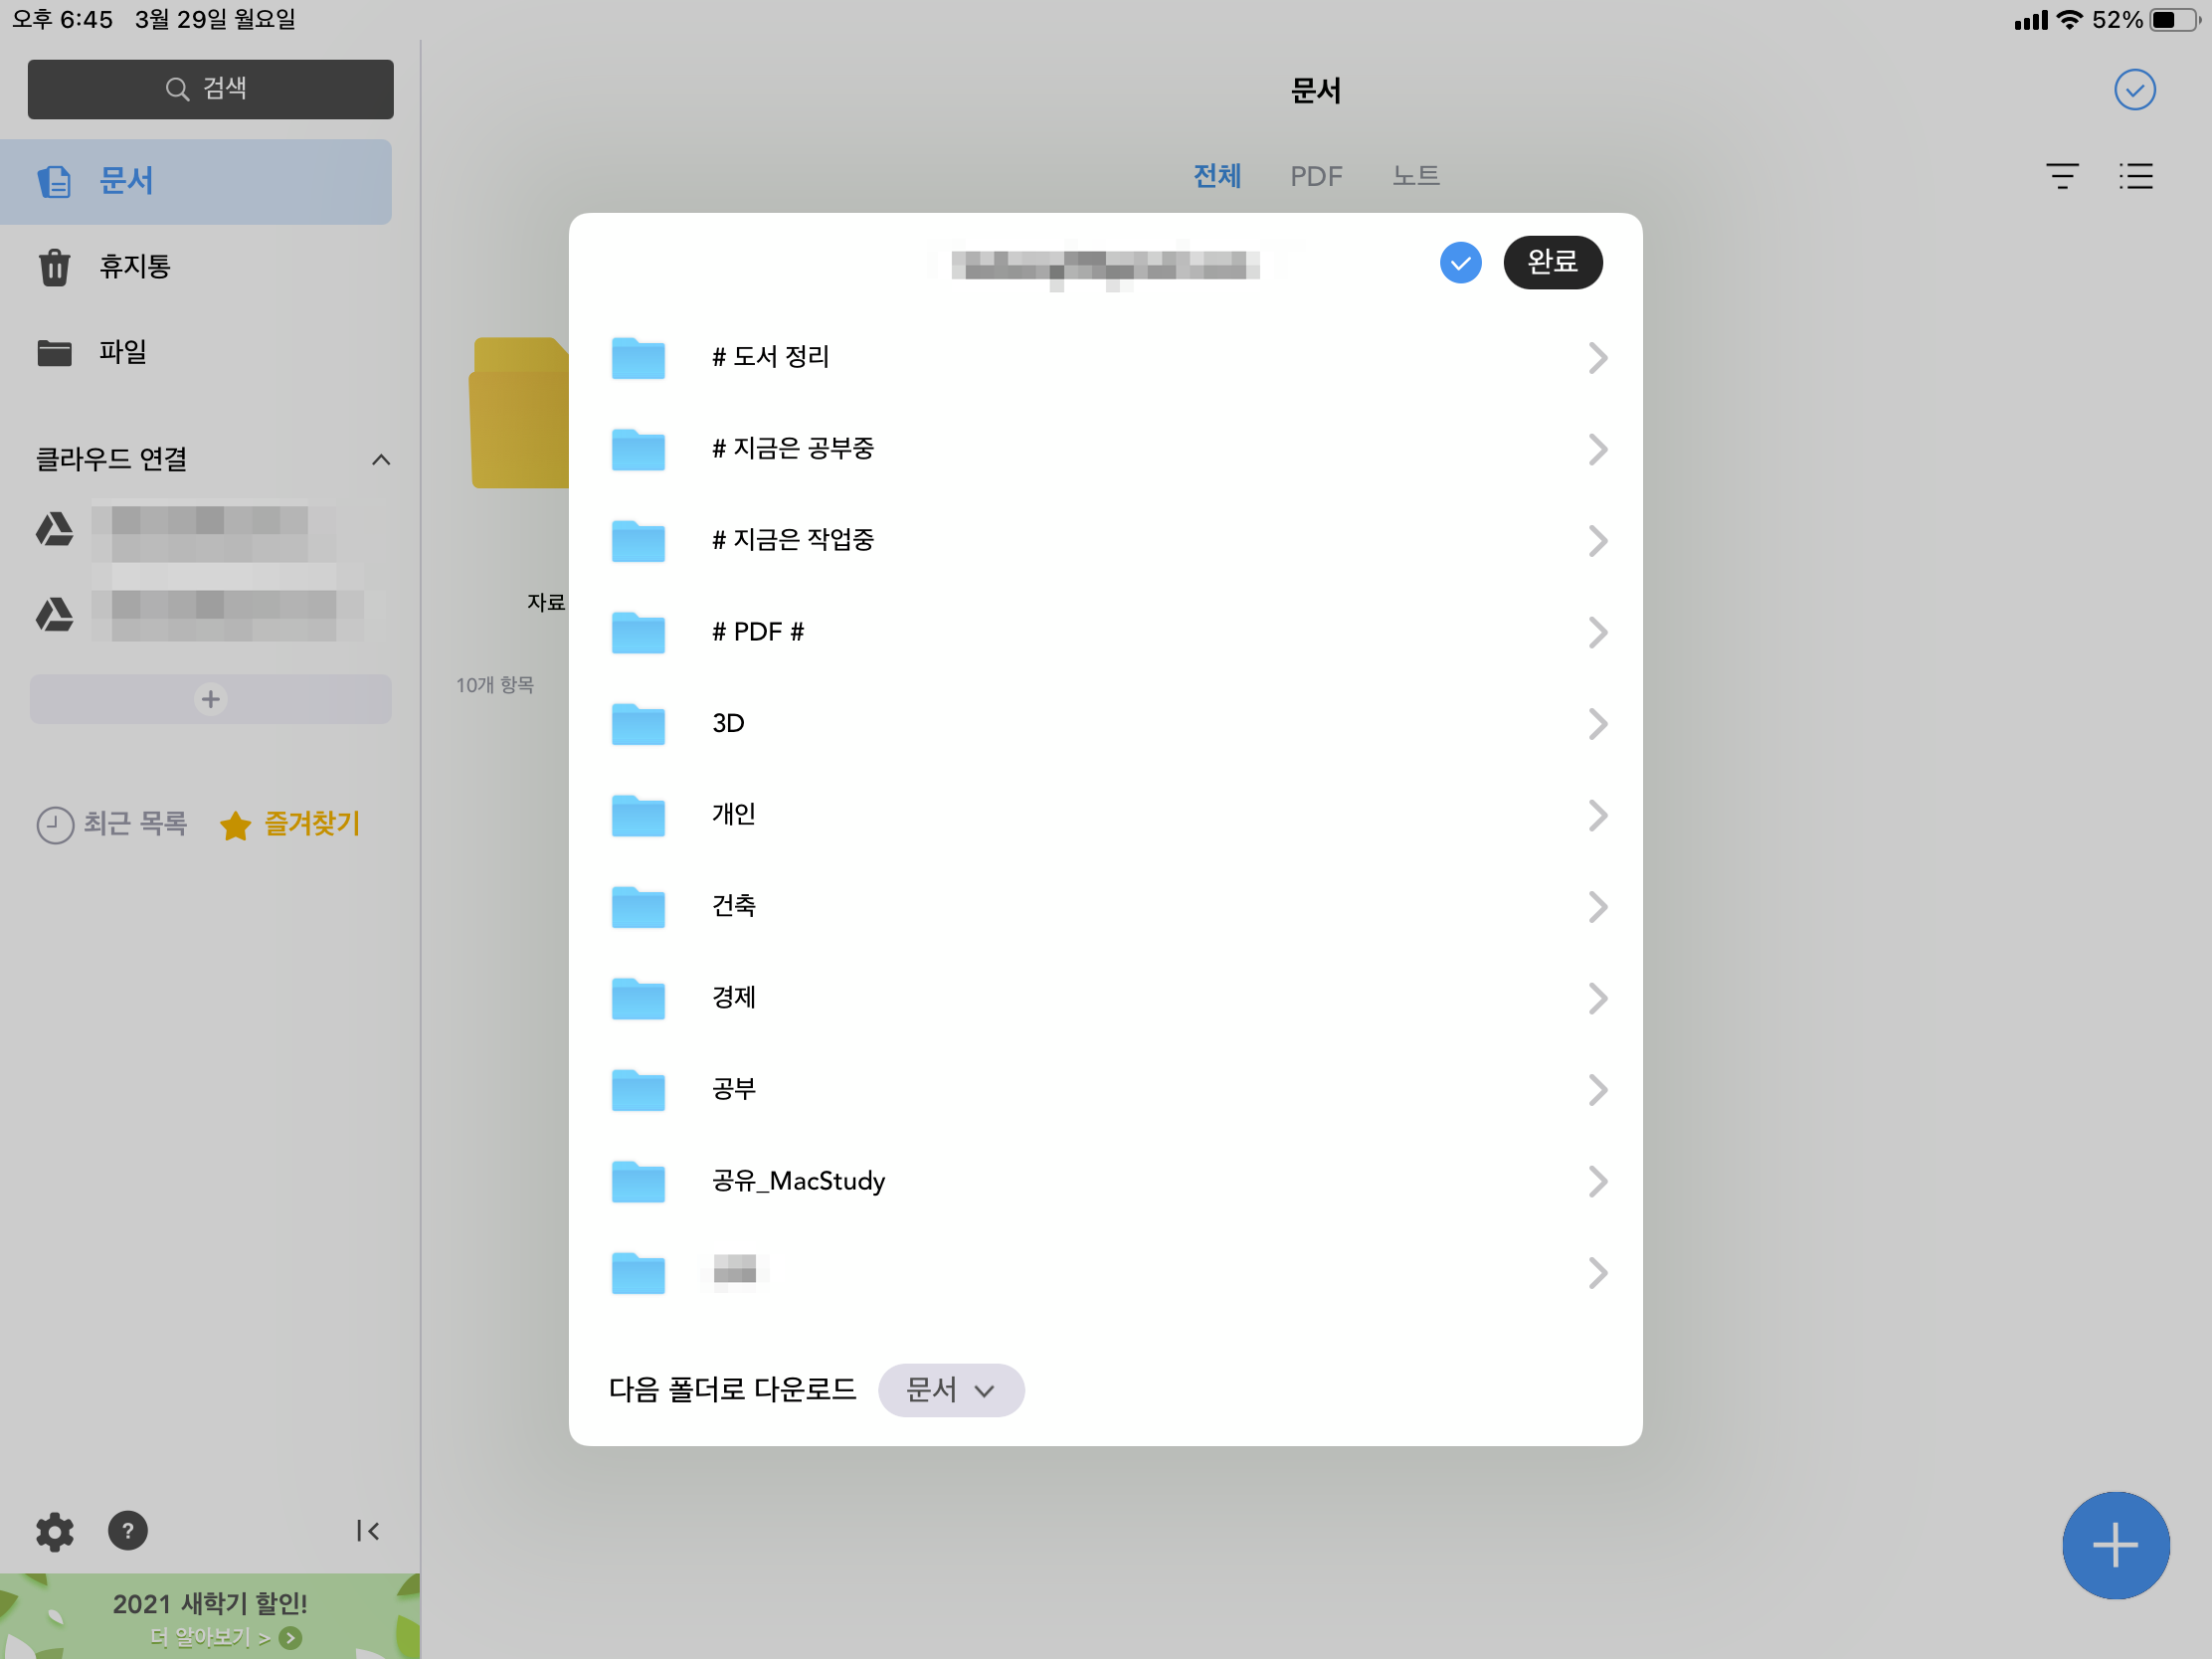The height and width of the screenshot is (1659, 2212).
Task: Tap the blue plus add button
Action: point(2115,1545)
